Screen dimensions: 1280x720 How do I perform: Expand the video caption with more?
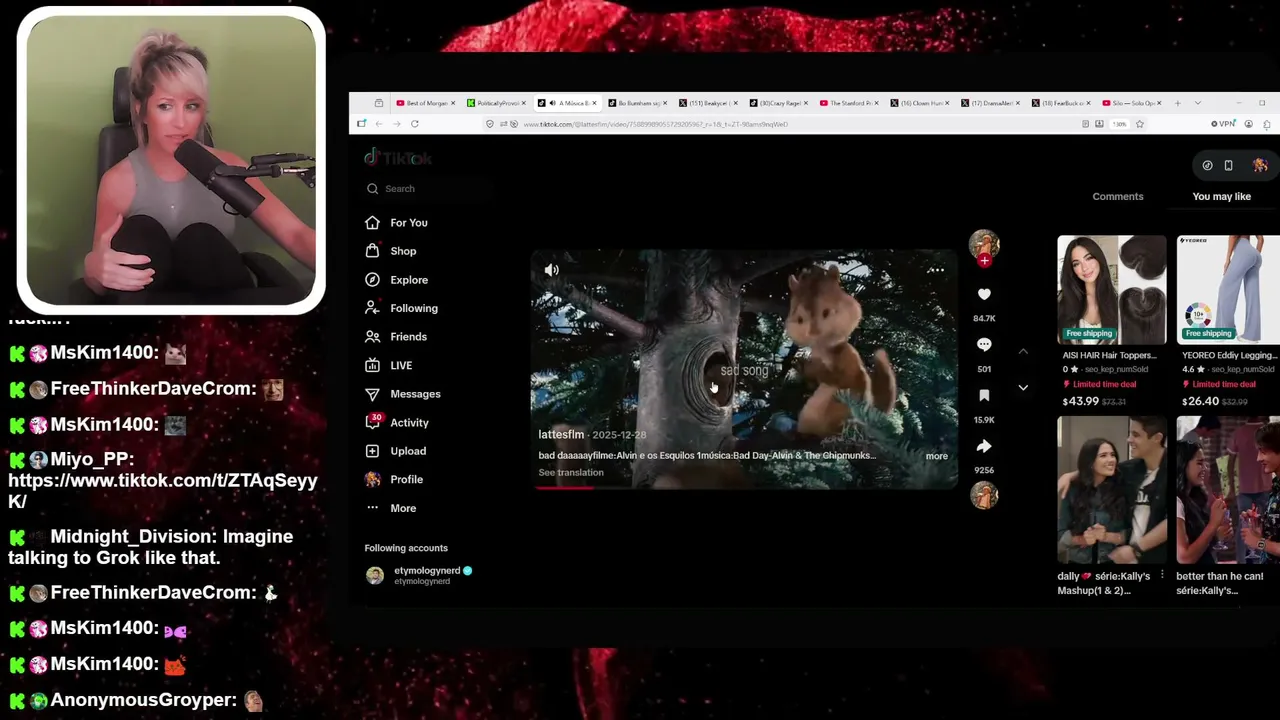pyautogui.click(x=936, y=456)
